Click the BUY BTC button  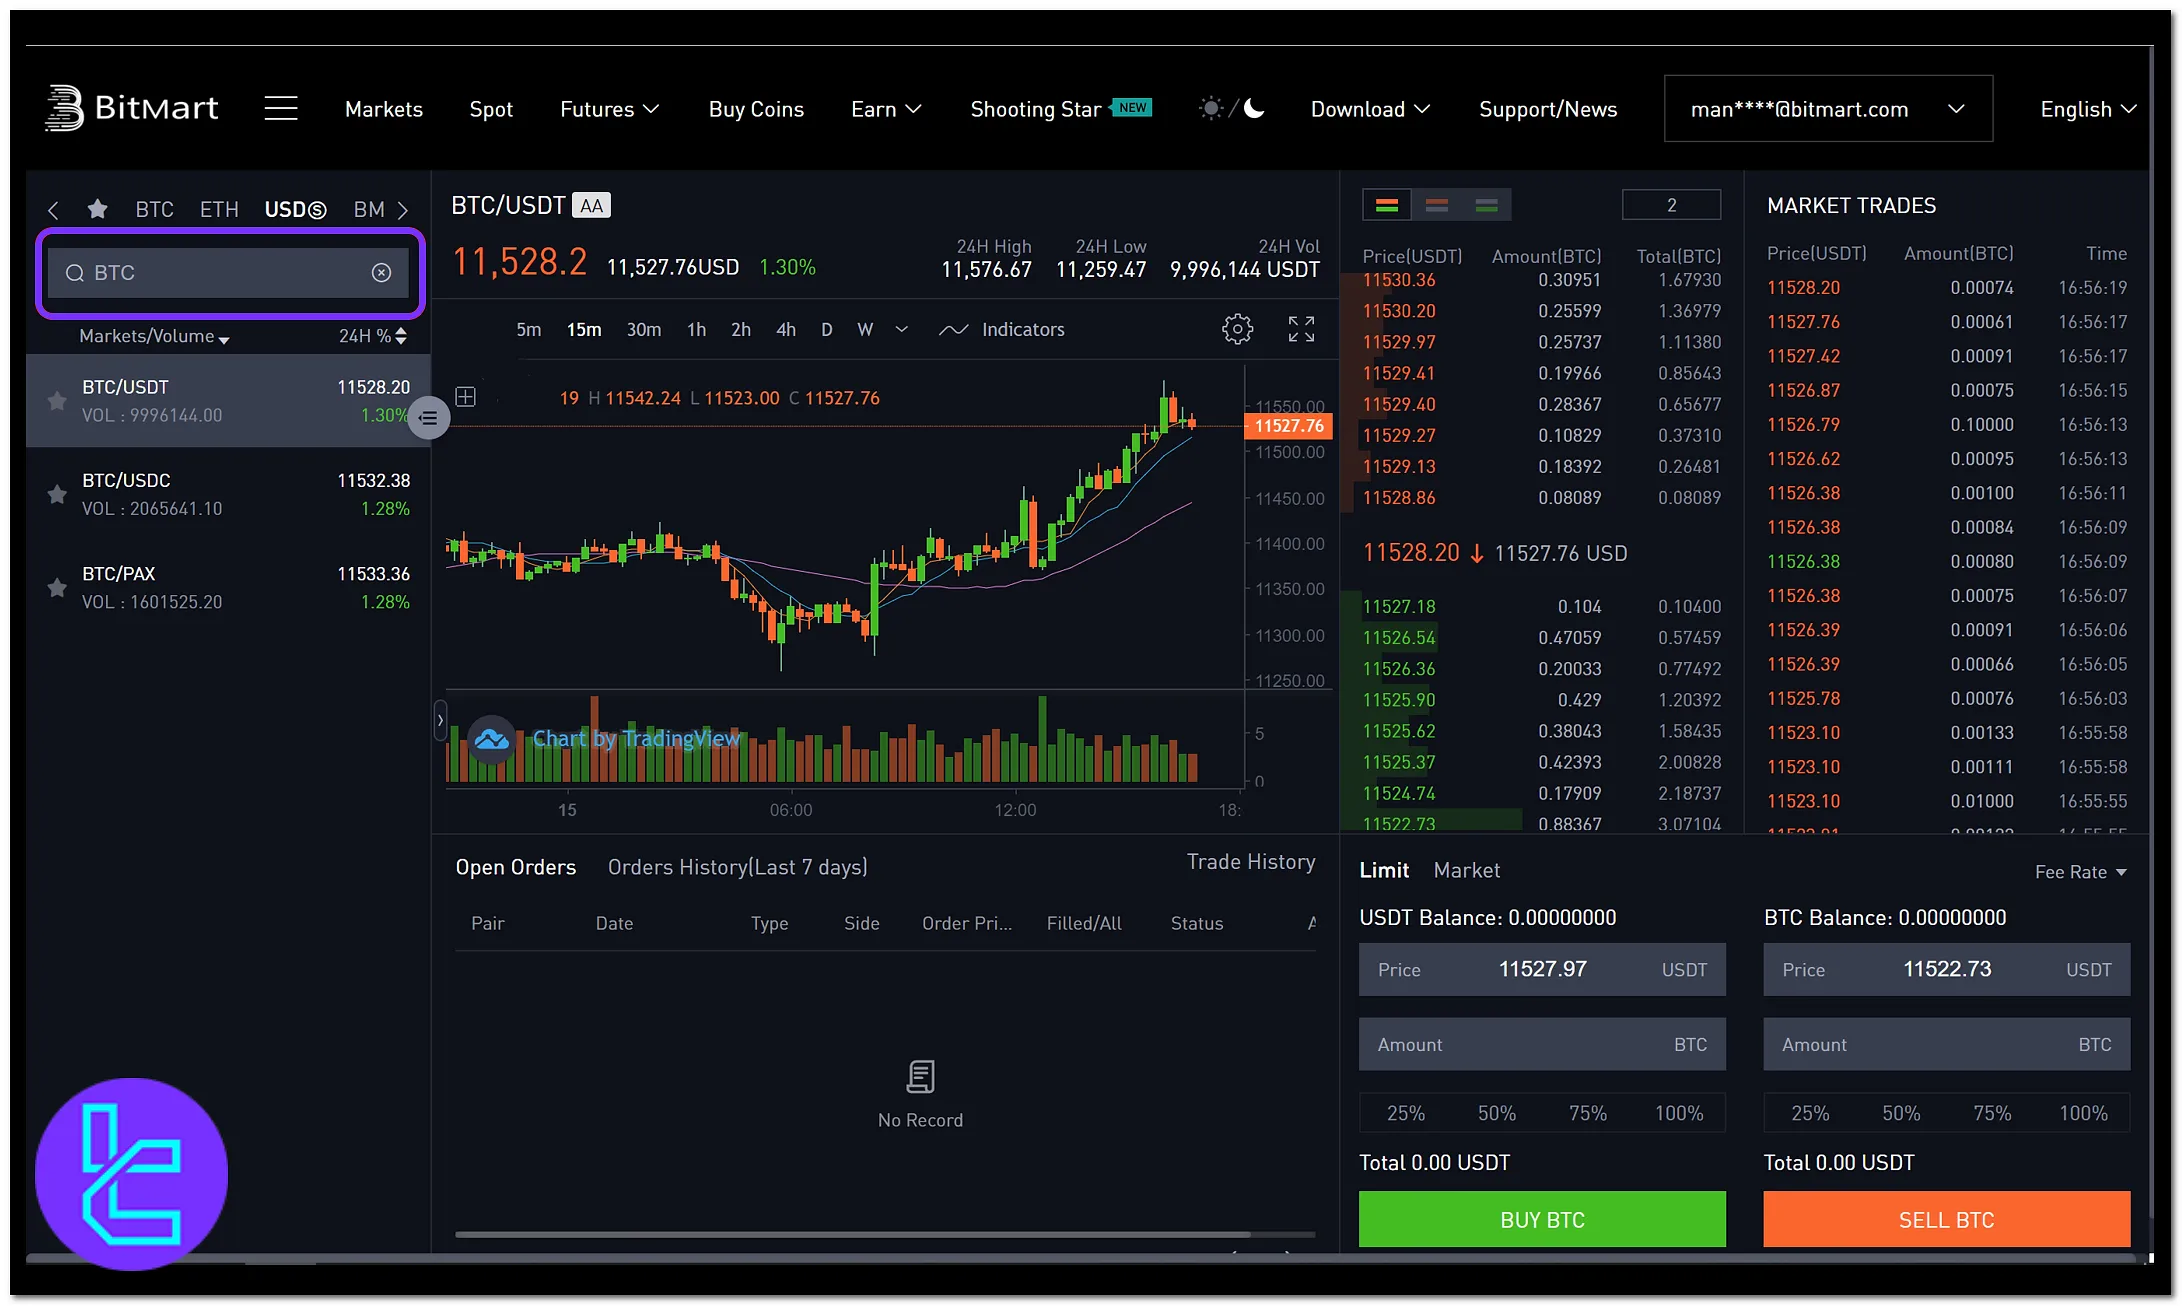1542,1219
